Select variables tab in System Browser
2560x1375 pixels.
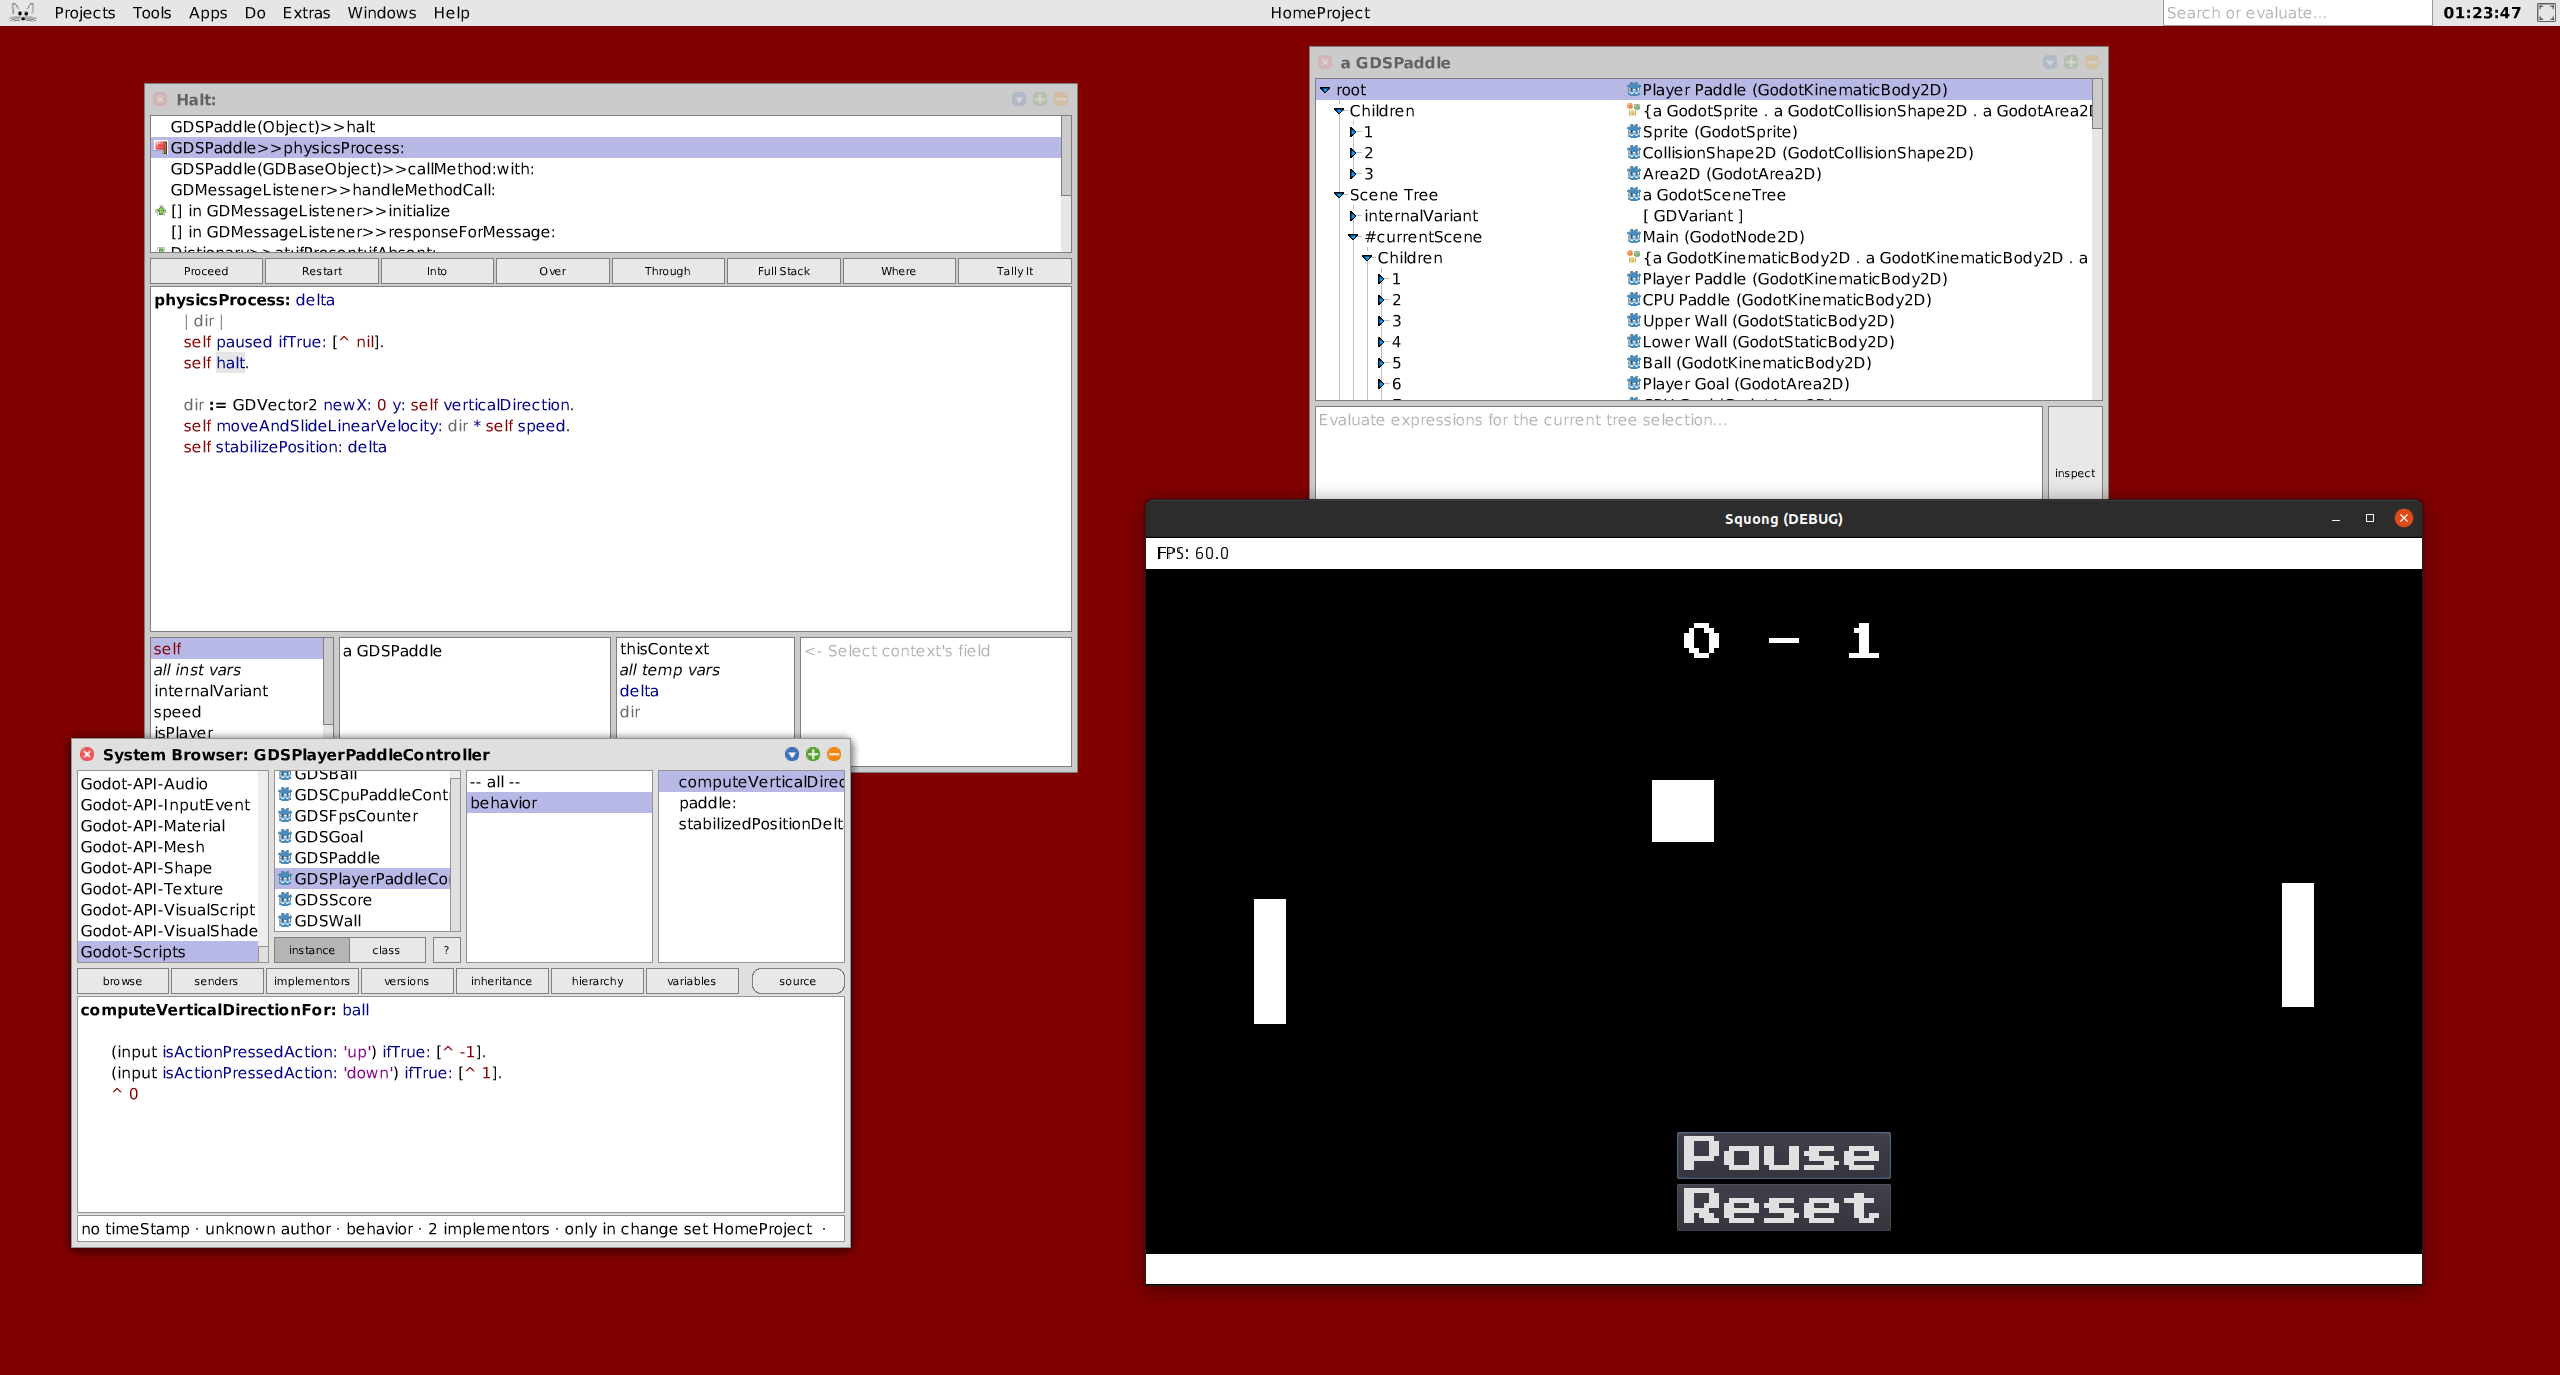coord(691,980)
